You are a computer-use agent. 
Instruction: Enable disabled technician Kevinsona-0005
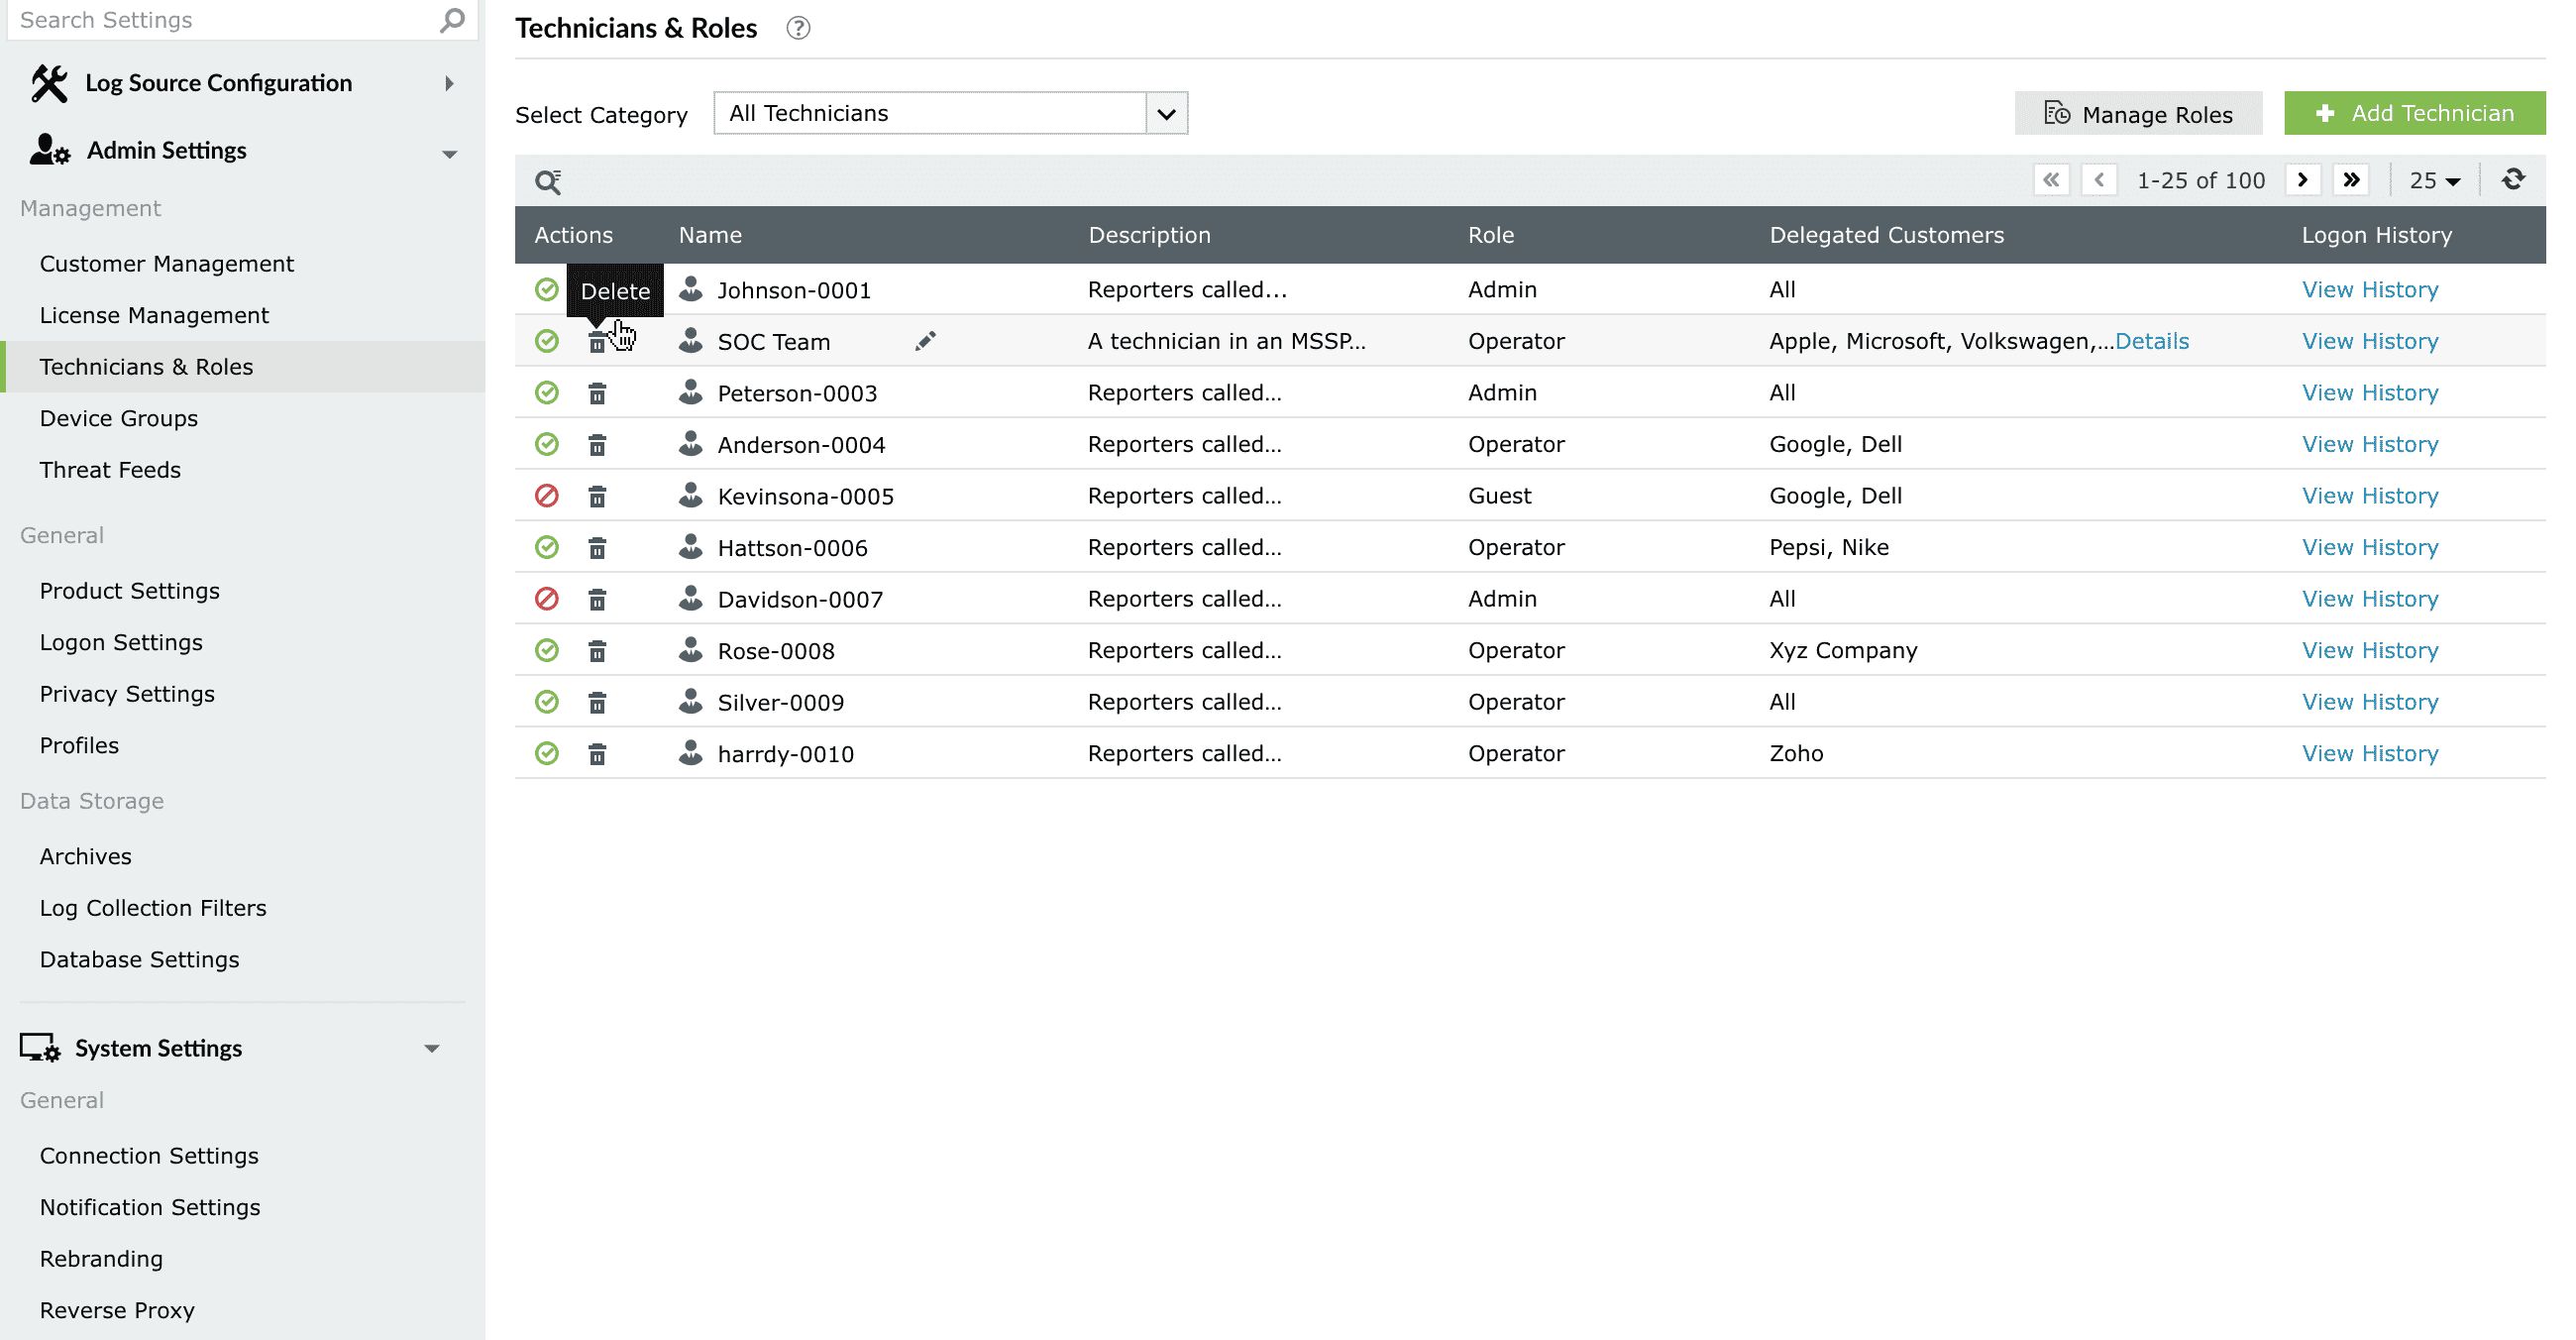547,496
